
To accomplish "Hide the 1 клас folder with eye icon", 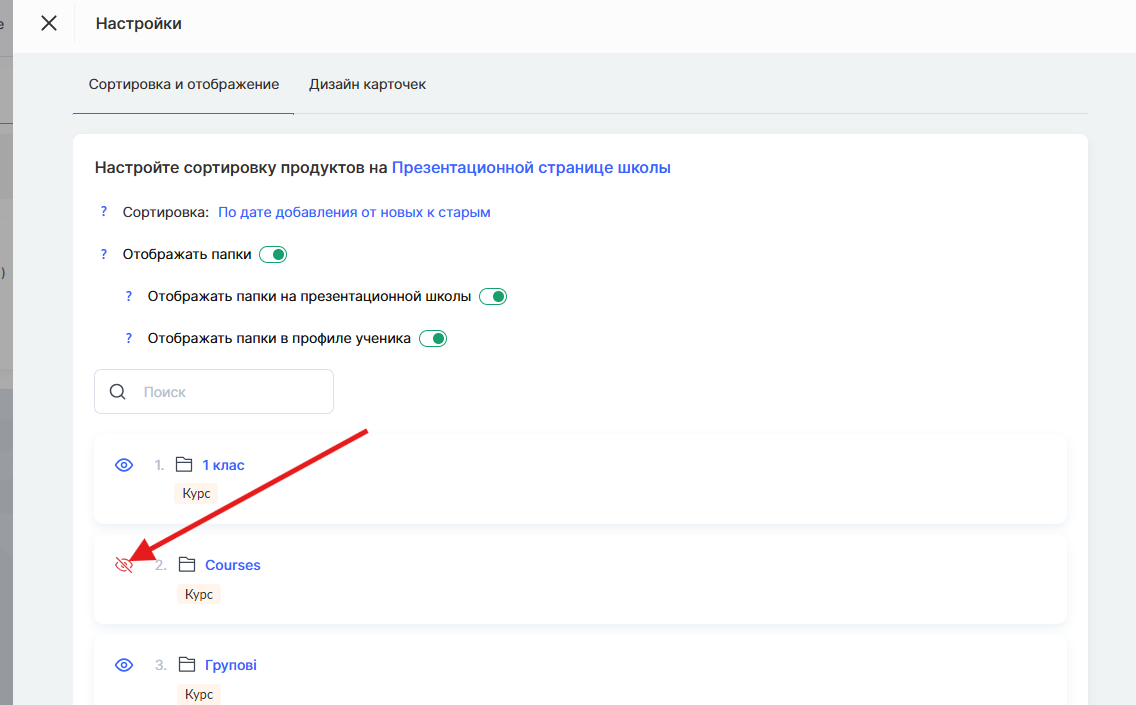I will click(124, 465).
